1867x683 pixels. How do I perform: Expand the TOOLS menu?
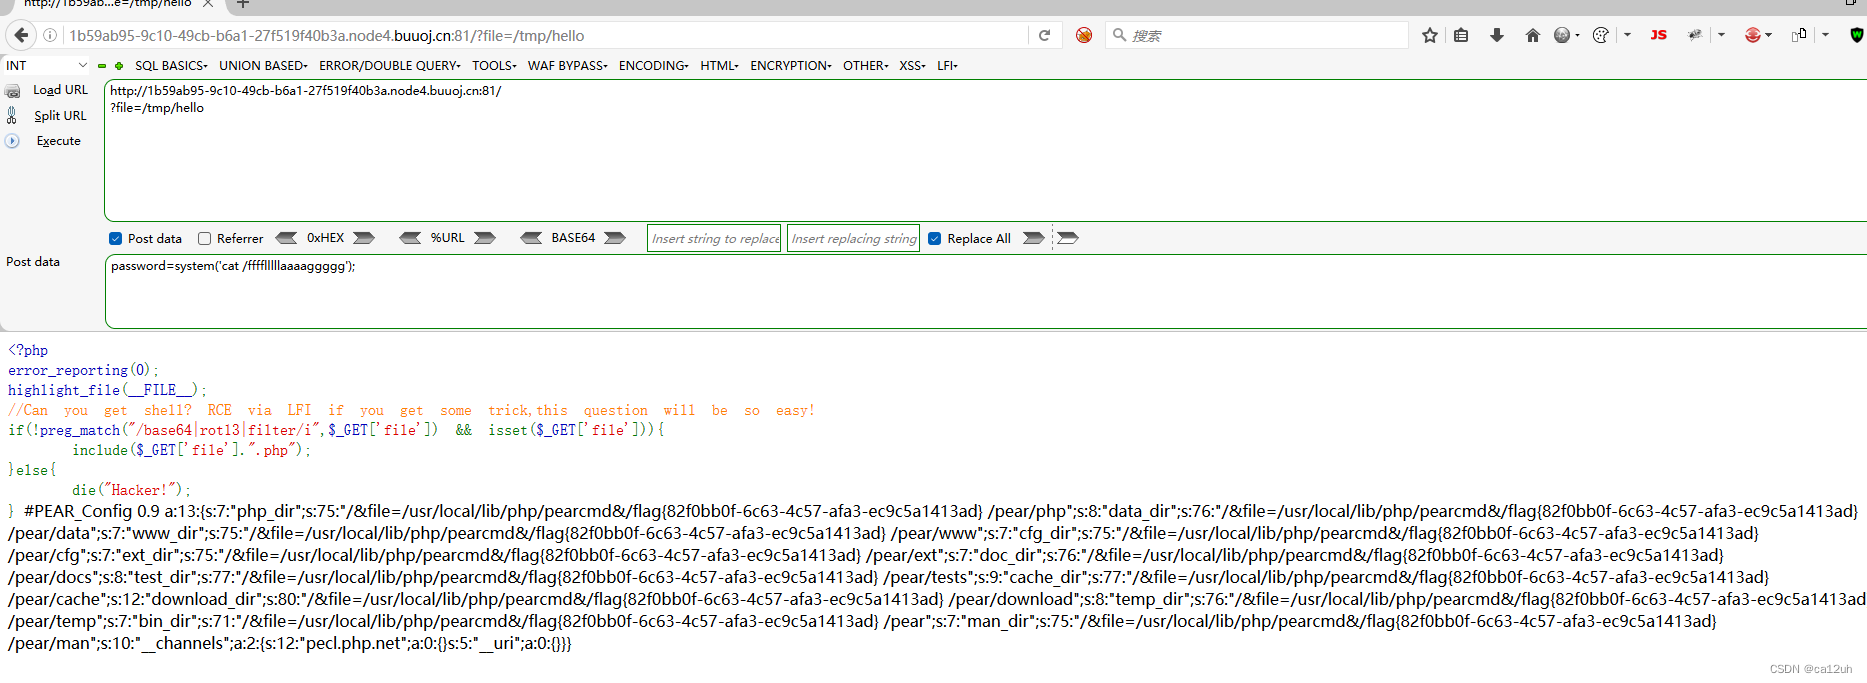click(494, 66)
